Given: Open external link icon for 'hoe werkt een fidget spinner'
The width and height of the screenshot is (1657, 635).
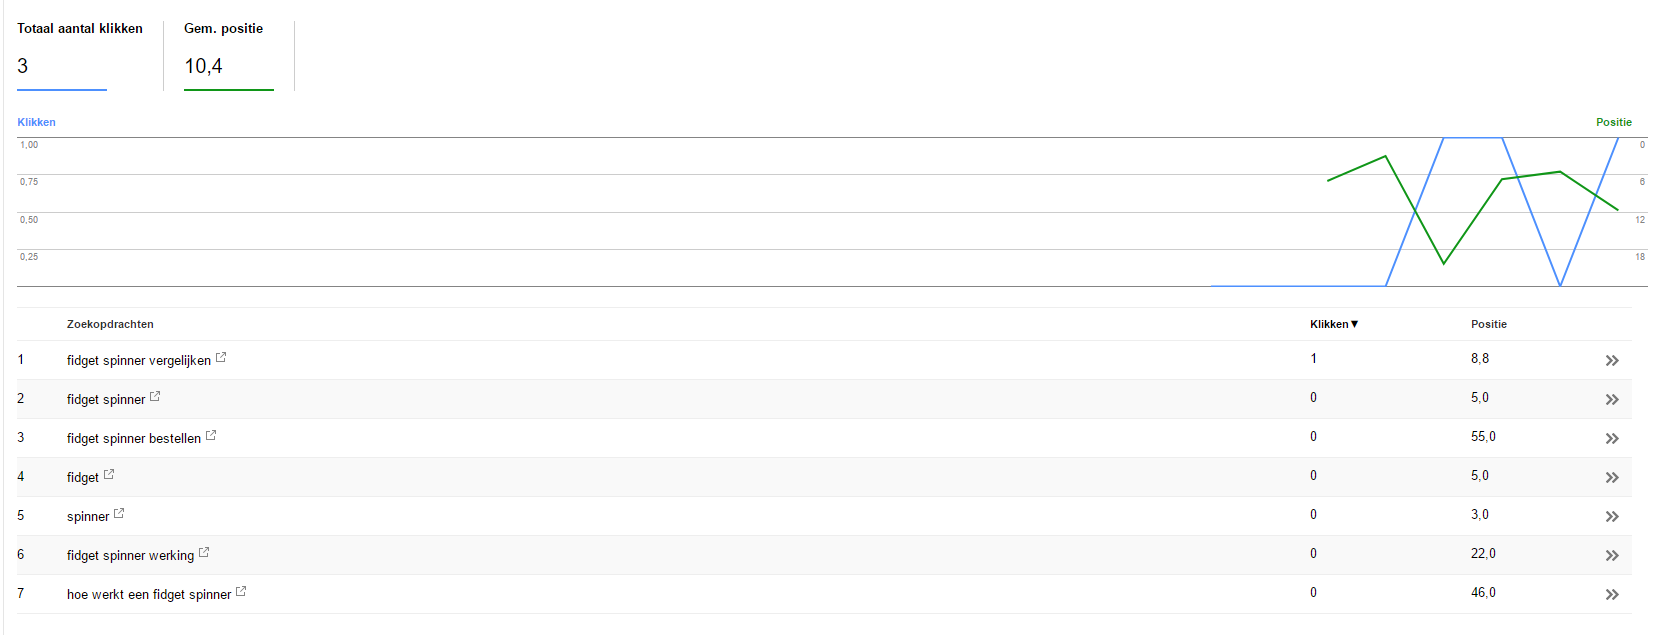Looking at the screenshot, I should 241,591.
